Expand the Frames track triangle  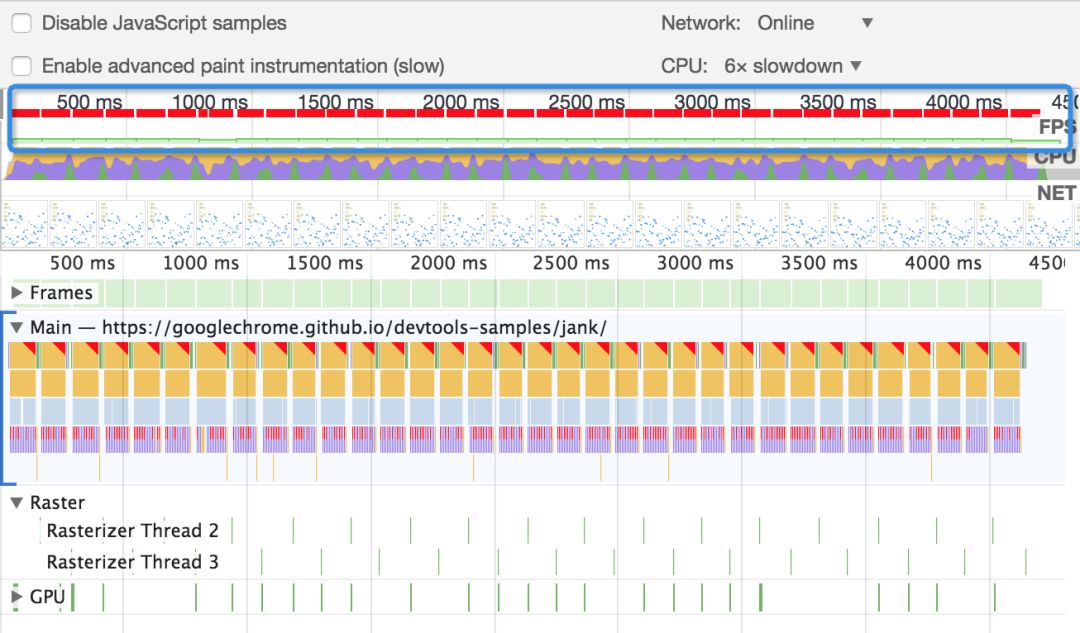[x=17, y=293]
